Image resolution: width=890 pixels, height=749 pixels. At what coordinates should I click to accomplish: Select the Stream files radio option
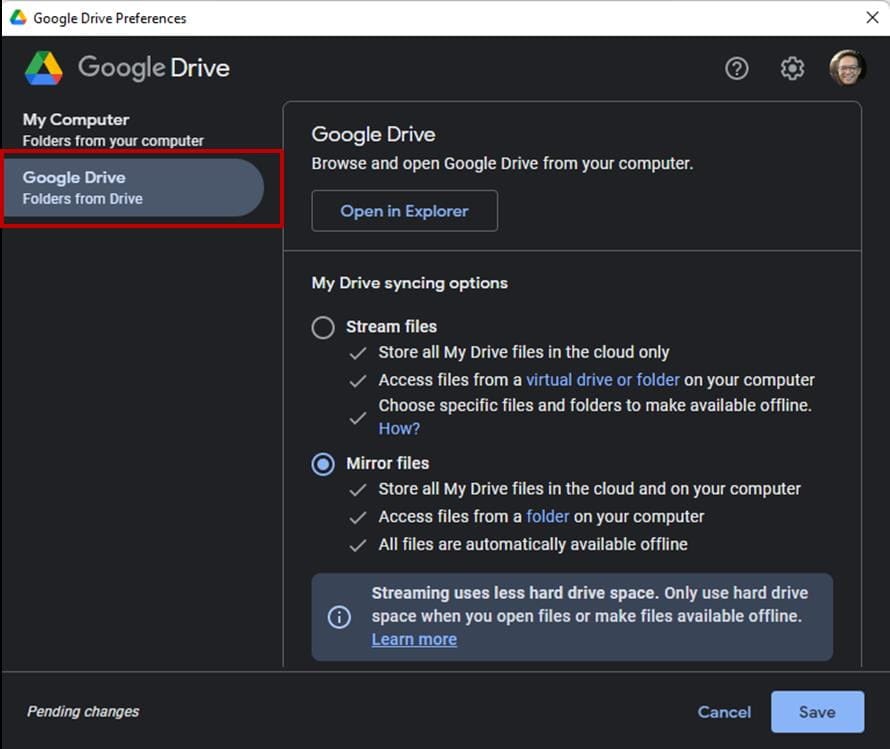(323, 327)
